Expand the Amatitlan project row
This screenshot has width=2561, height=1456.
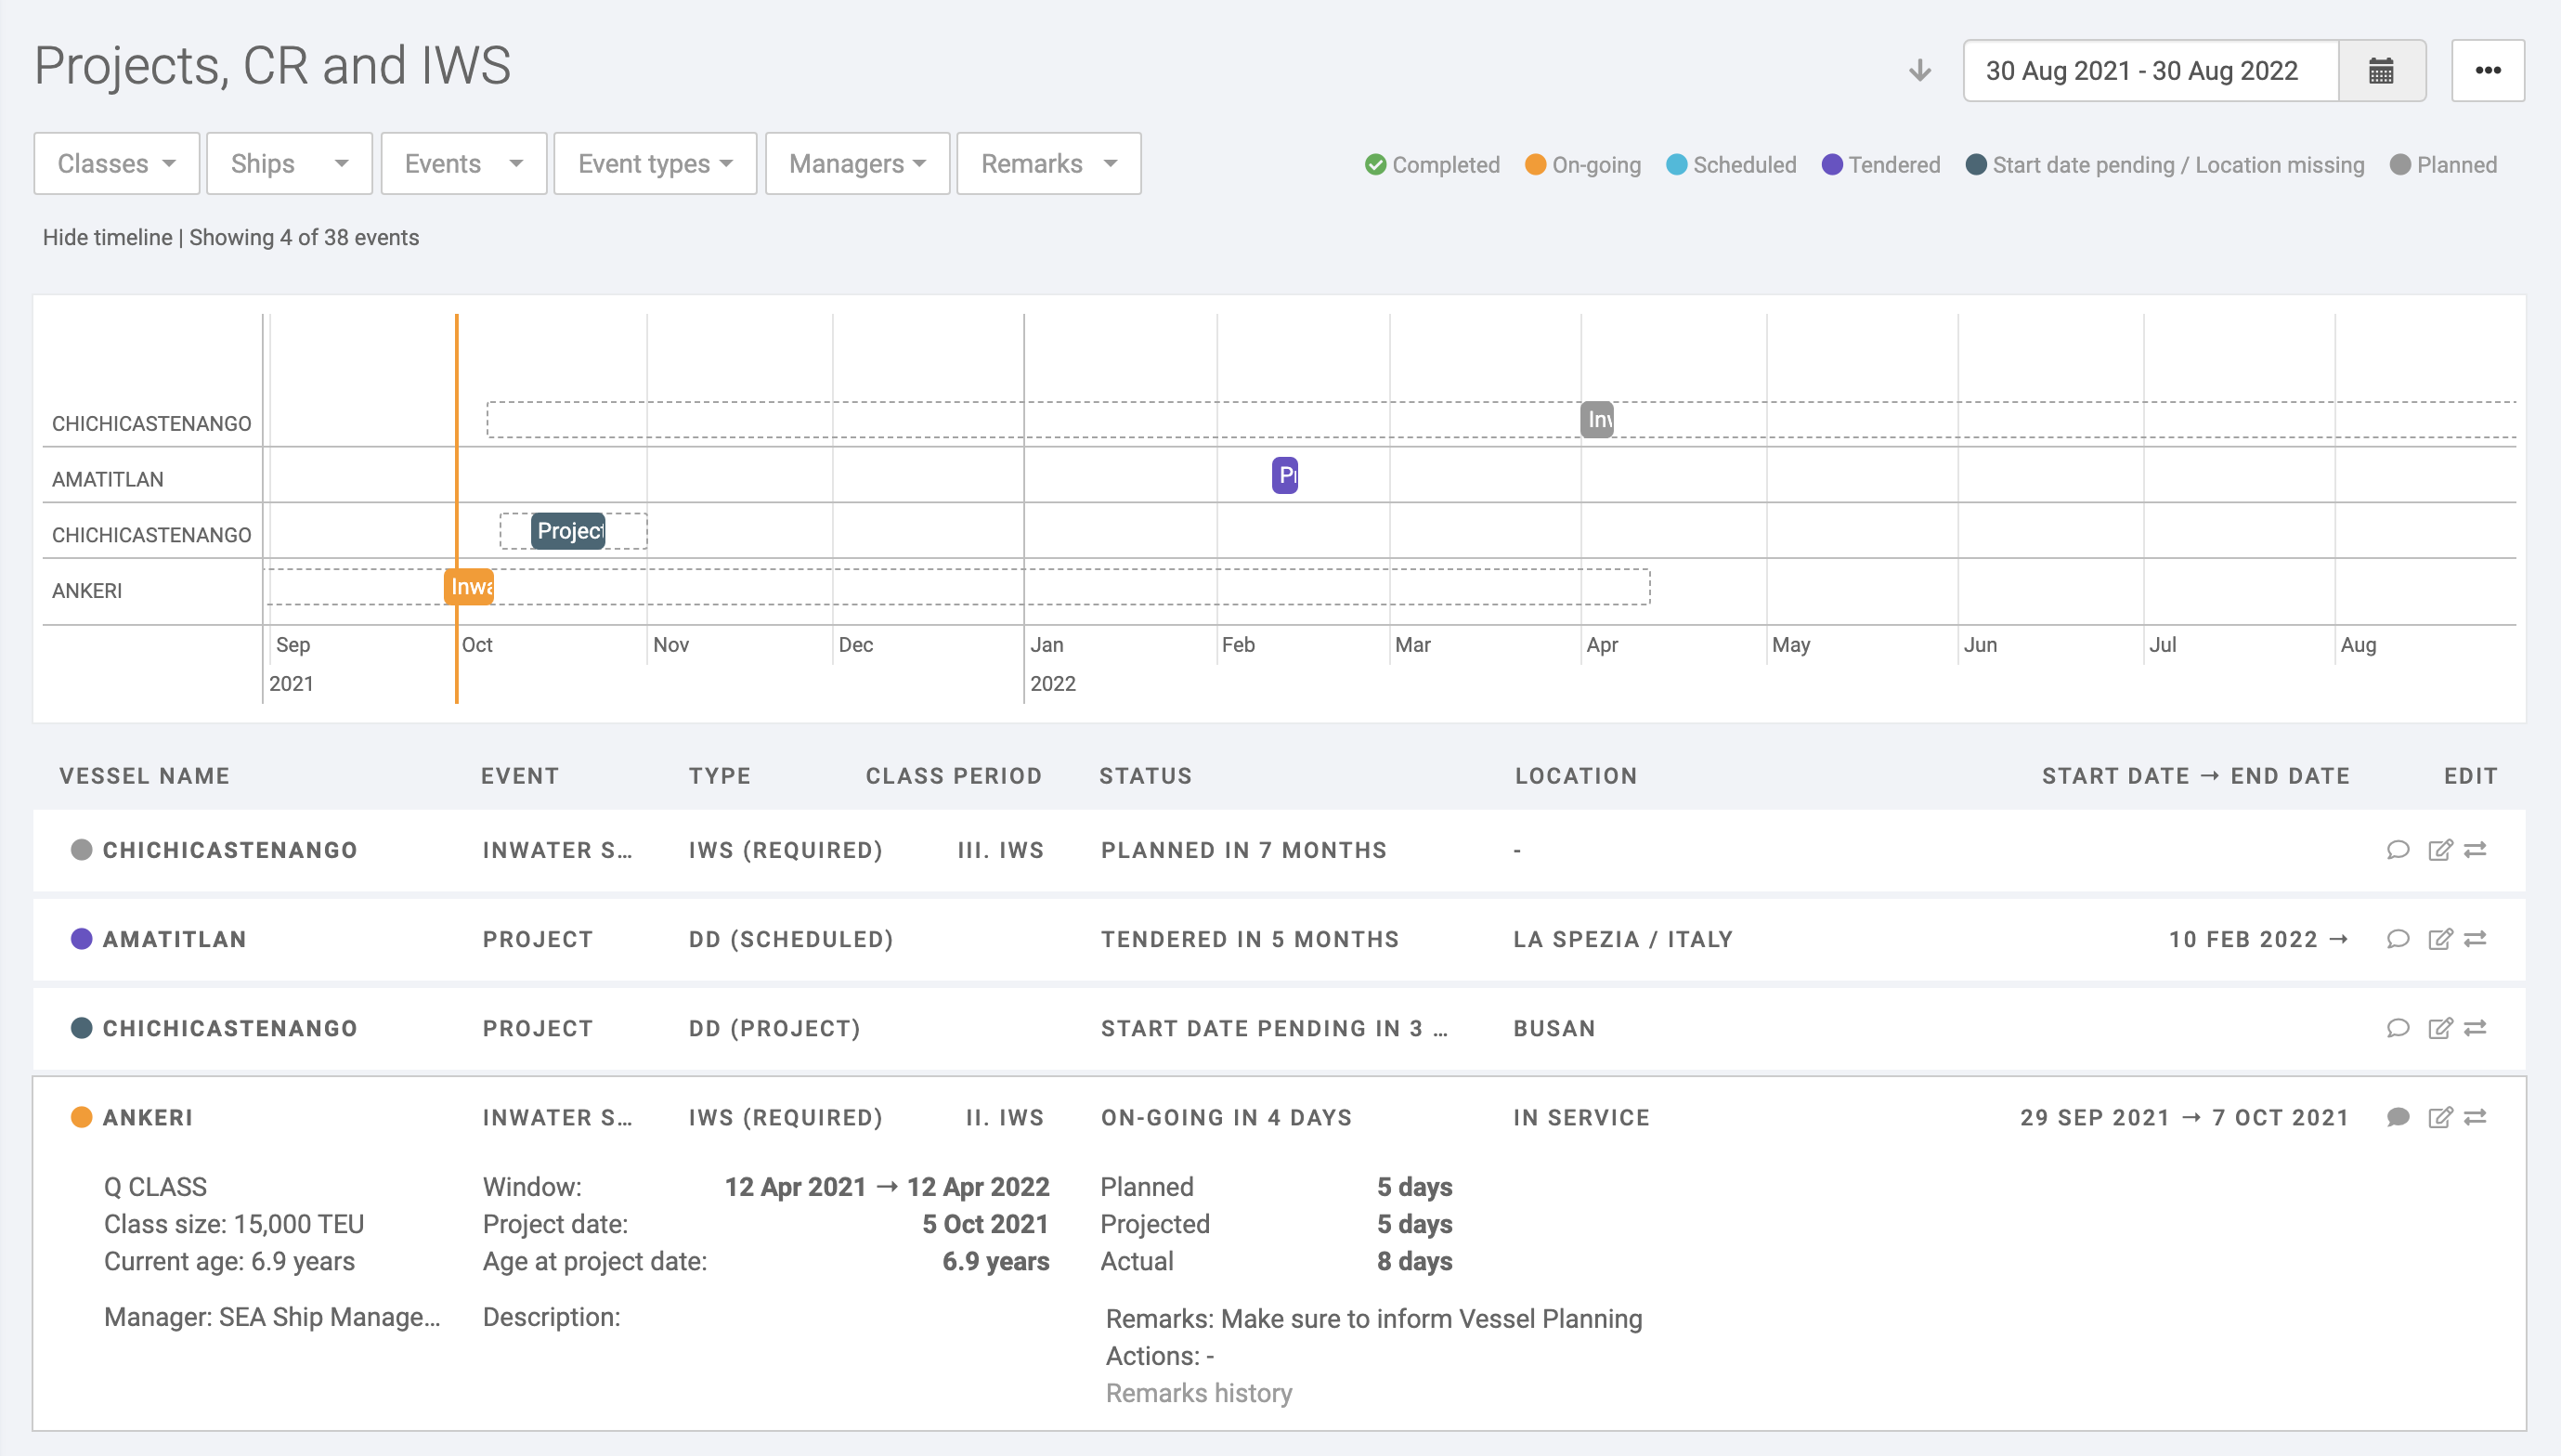[1279, 939]
